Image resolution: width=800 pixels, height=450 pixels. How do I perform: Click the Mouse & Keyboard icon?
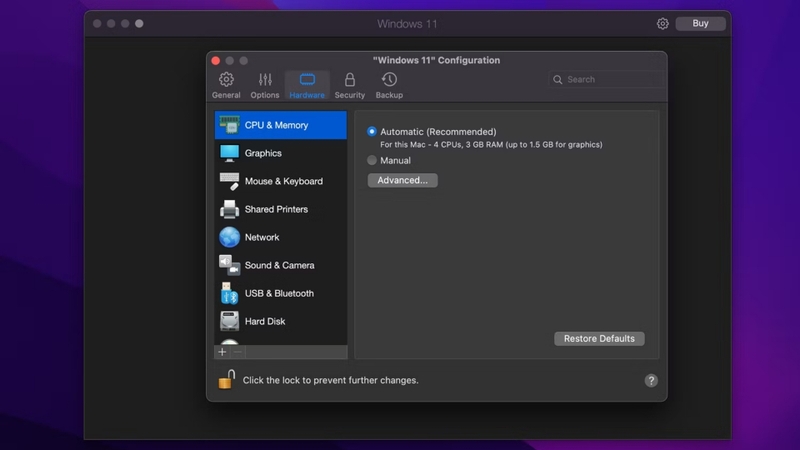230,181
